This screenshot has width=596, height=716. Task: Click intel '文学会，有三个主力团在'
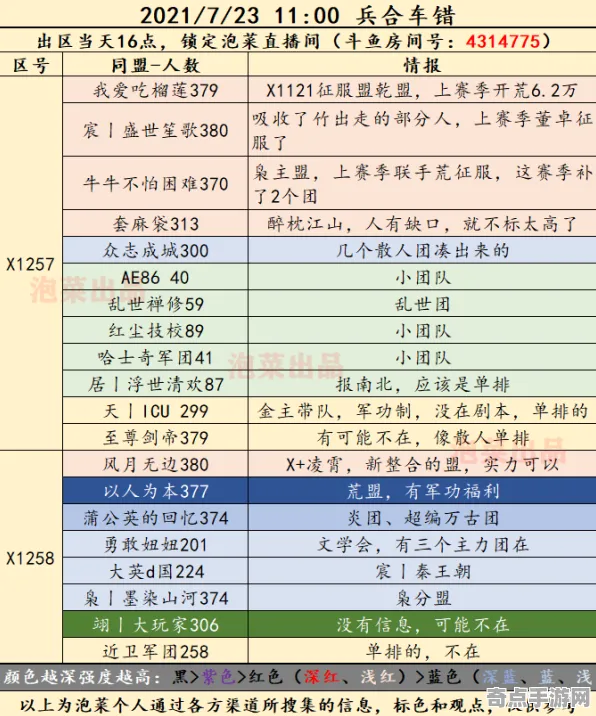[x=422, y=544]
